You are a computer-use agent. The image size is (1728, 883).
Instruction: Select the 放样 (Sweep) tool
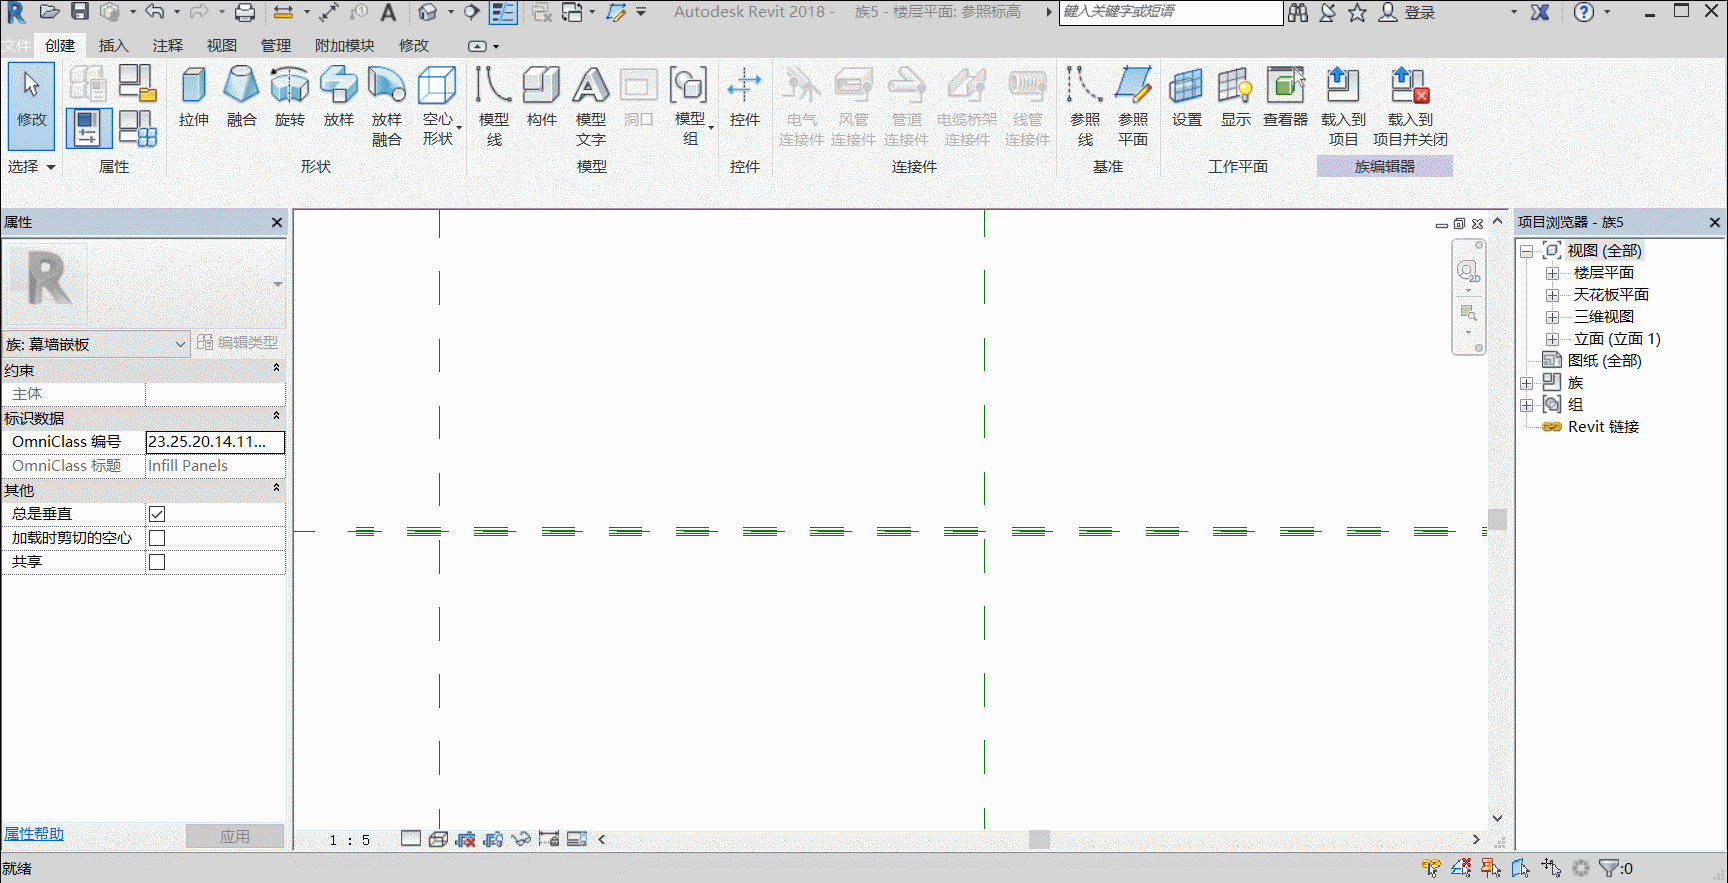click(338, 96)
